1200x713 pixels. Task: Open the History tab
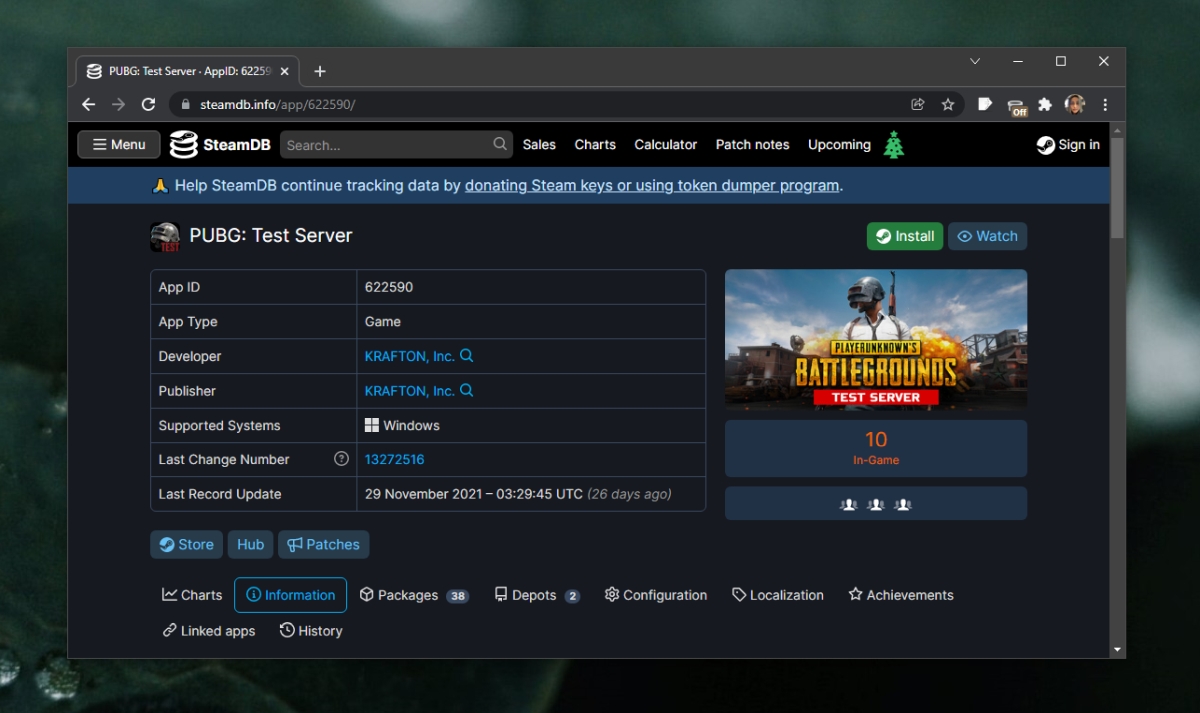pyautogui.click(x=311, y=631)
